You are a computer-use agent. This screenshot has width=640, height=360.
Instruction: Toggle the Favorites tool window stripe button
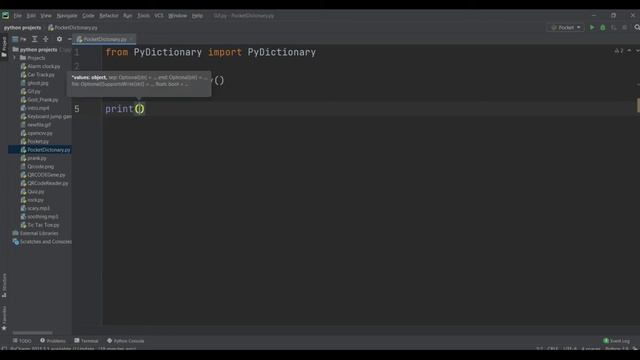point(4,318)
